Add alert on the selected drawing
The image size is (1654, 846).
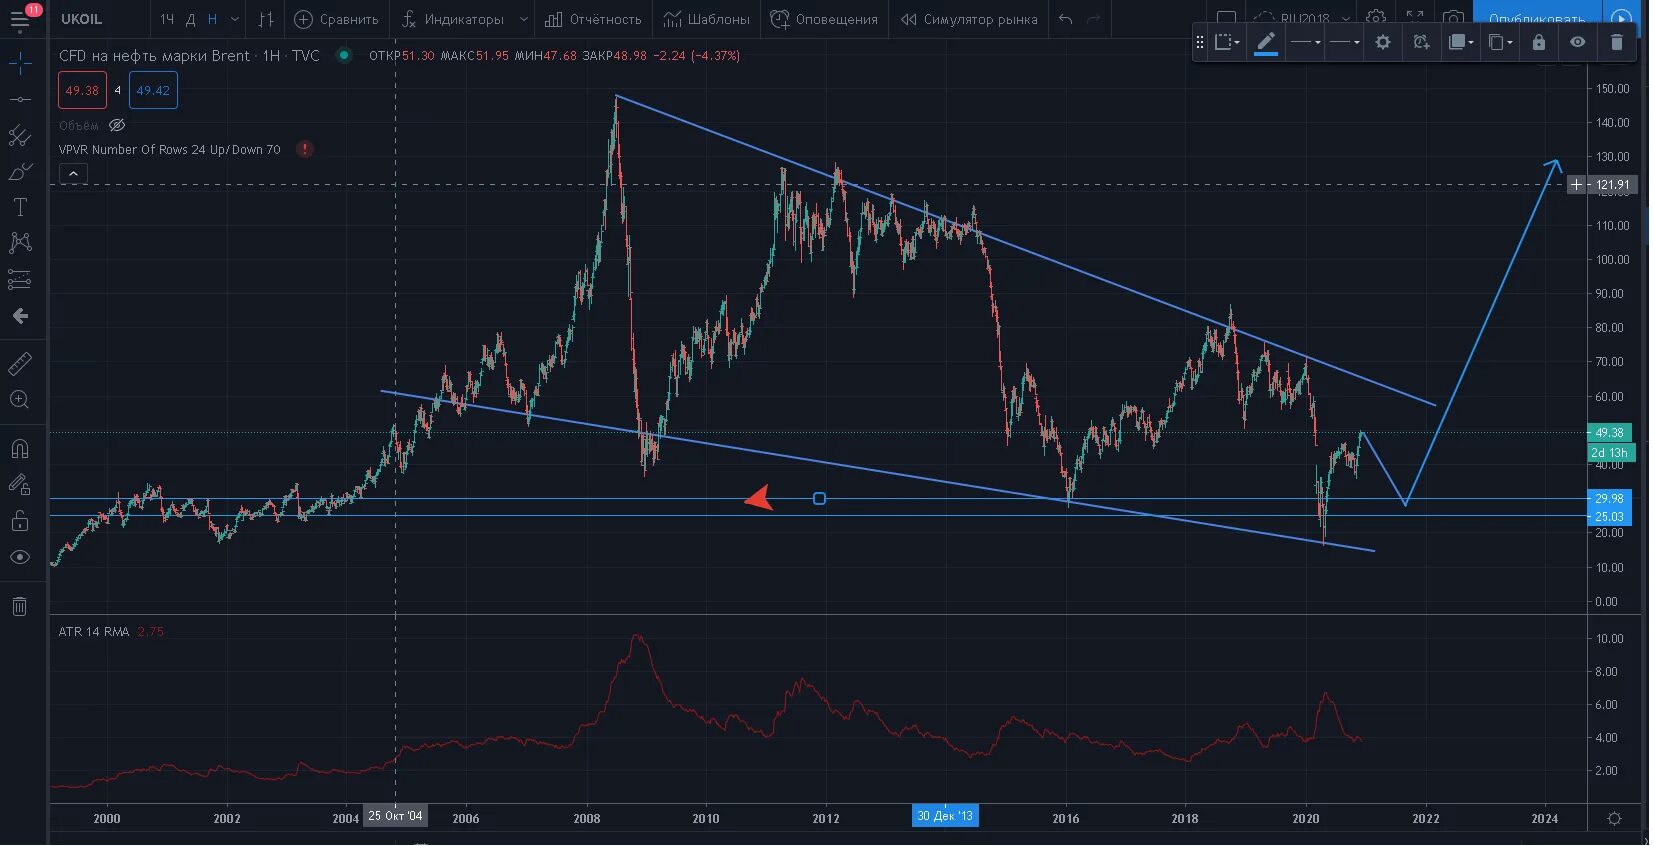point(1421,42)
